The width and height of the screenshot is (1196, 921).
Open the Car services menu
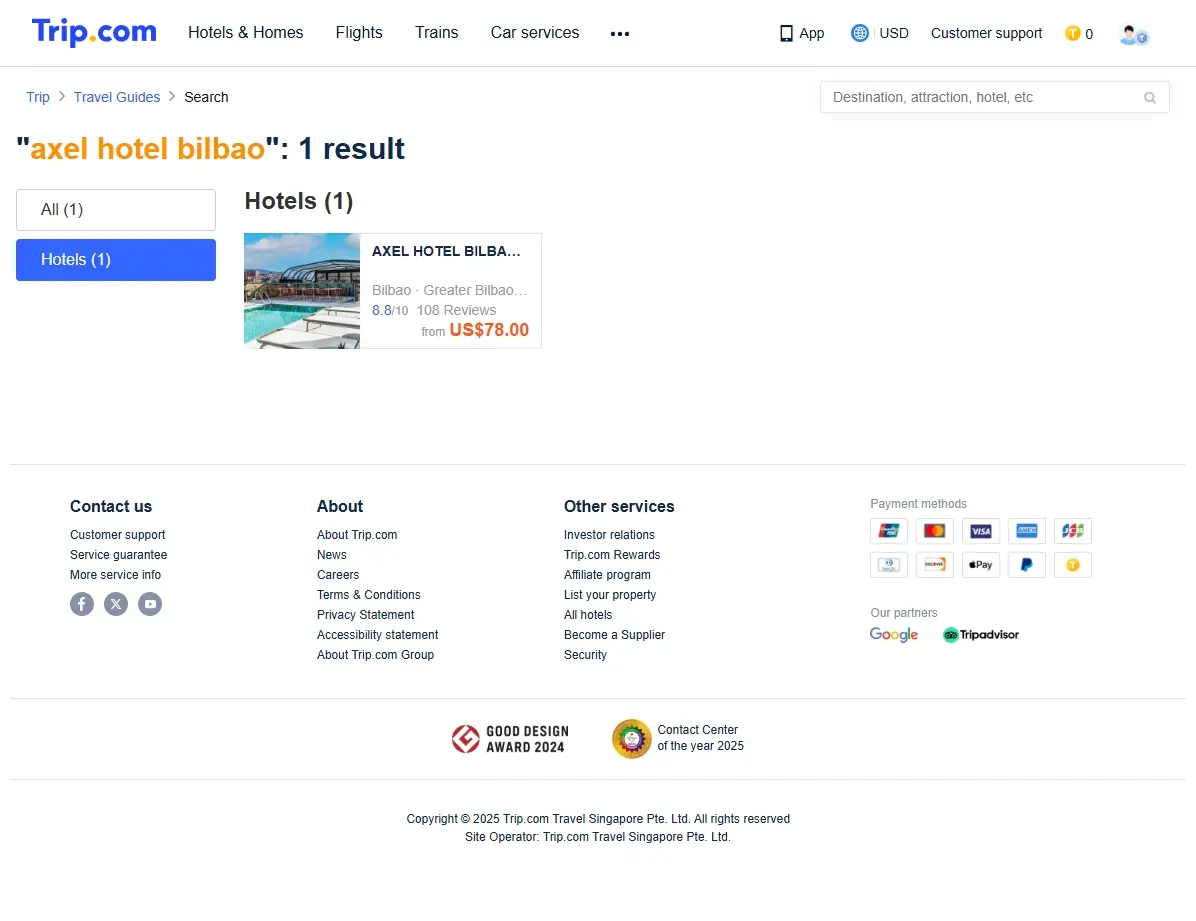(535, 33)
